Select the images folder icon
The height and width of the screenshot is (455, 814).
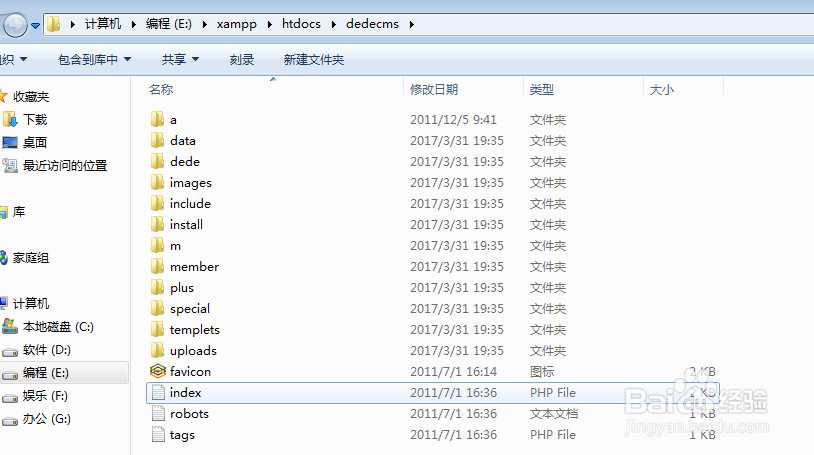coord(157,182)
